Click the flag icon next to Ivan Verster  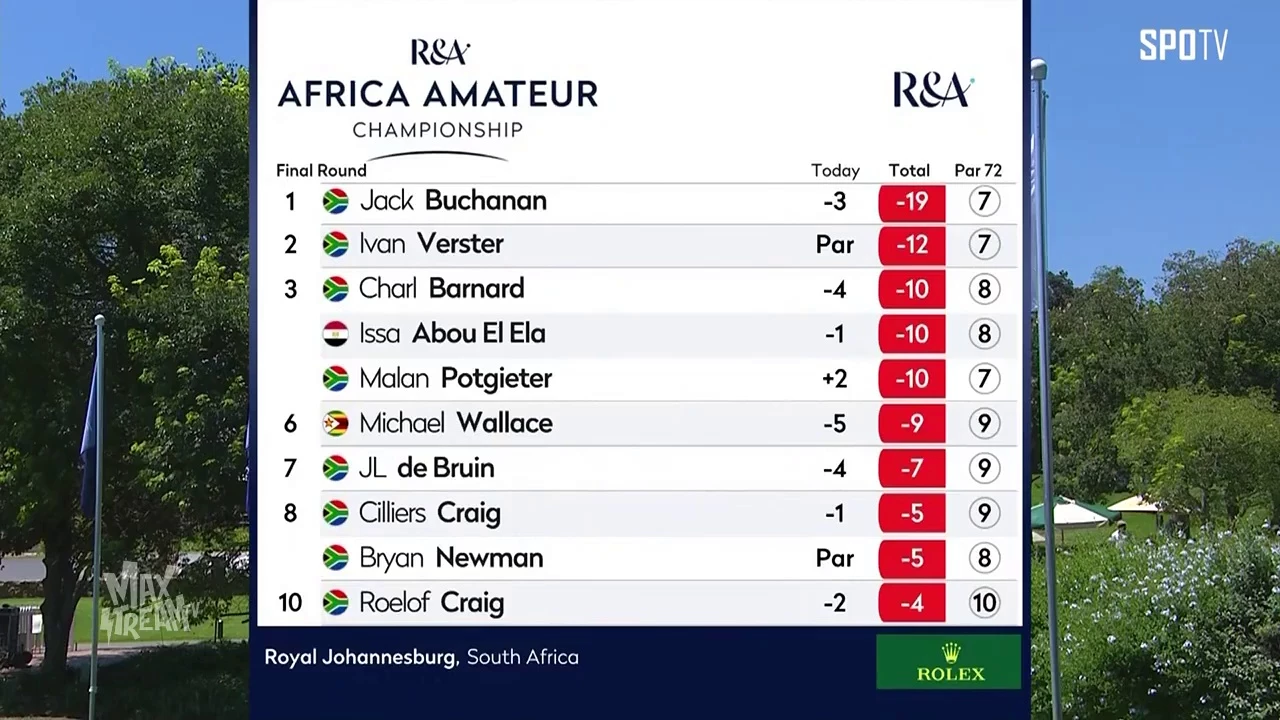335,245
